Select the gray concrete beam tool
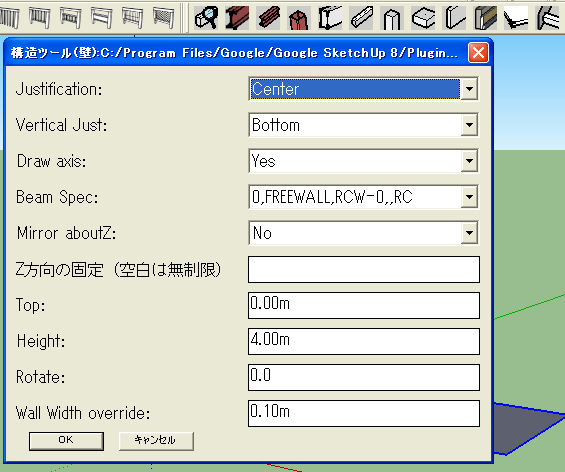Viewport: 565px width, 472px height. click(361, 18)
